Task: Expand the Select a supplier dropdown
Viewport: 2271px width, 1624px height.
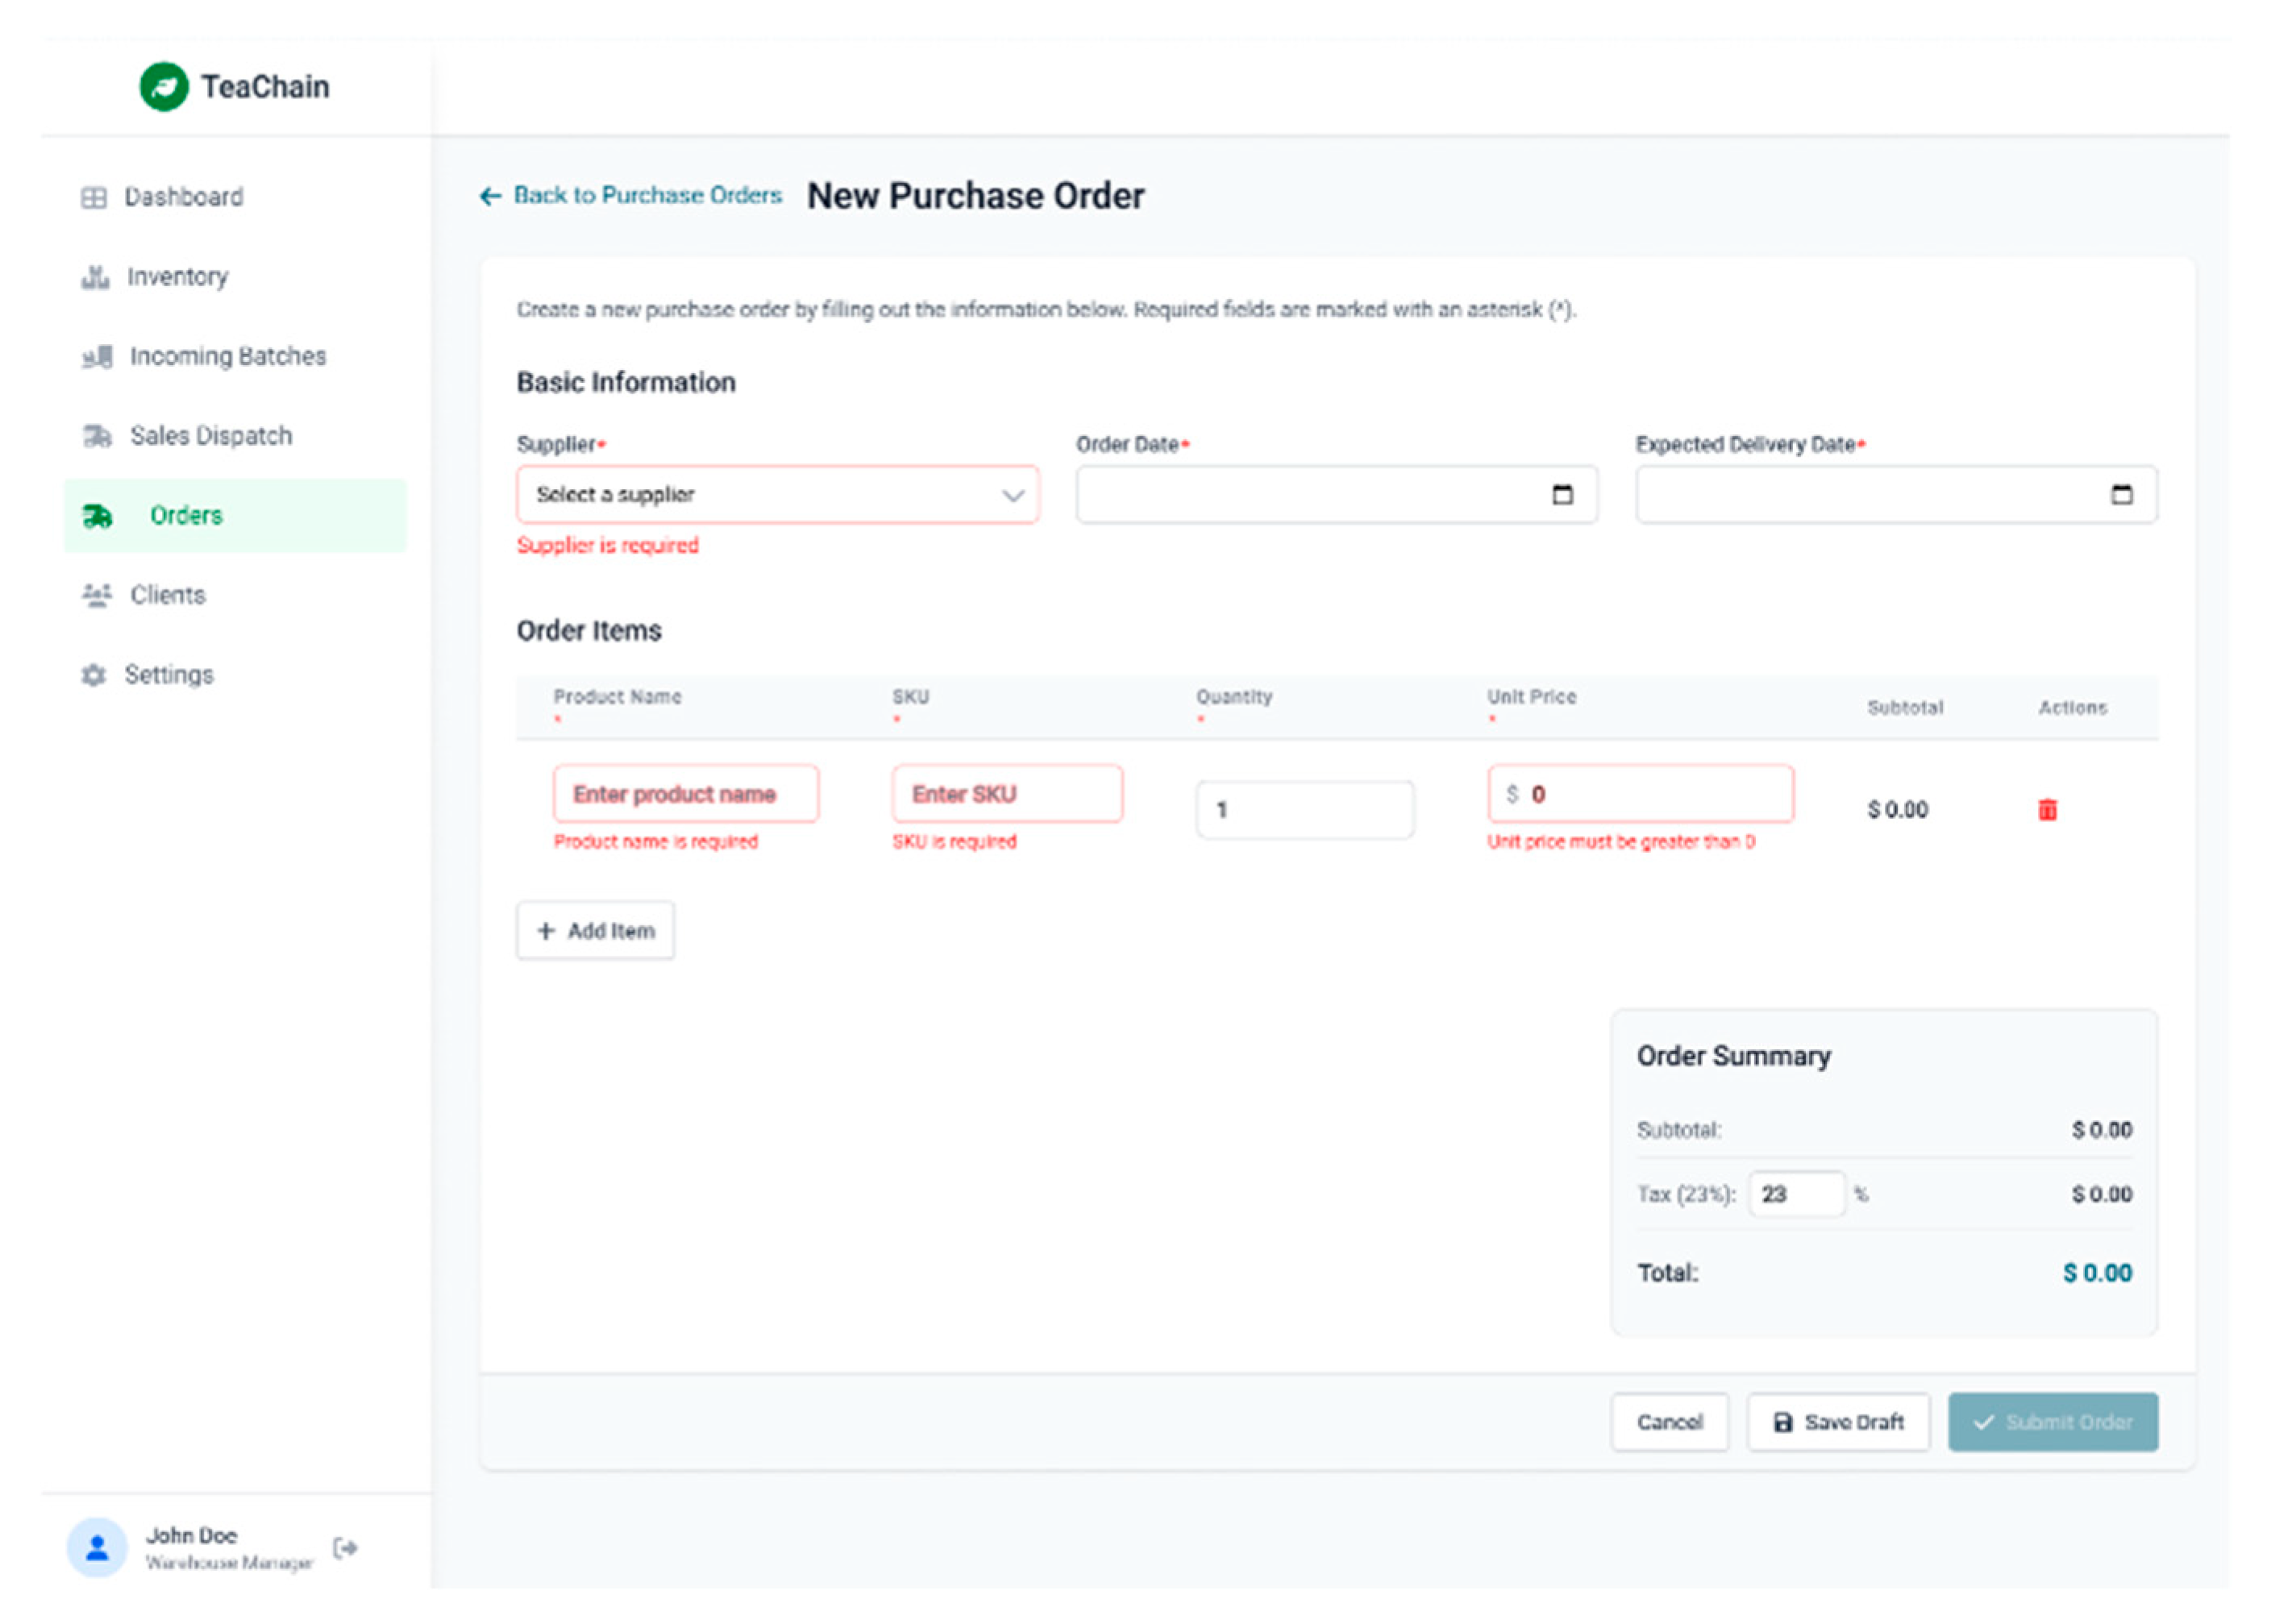Action: pos(777,494)
